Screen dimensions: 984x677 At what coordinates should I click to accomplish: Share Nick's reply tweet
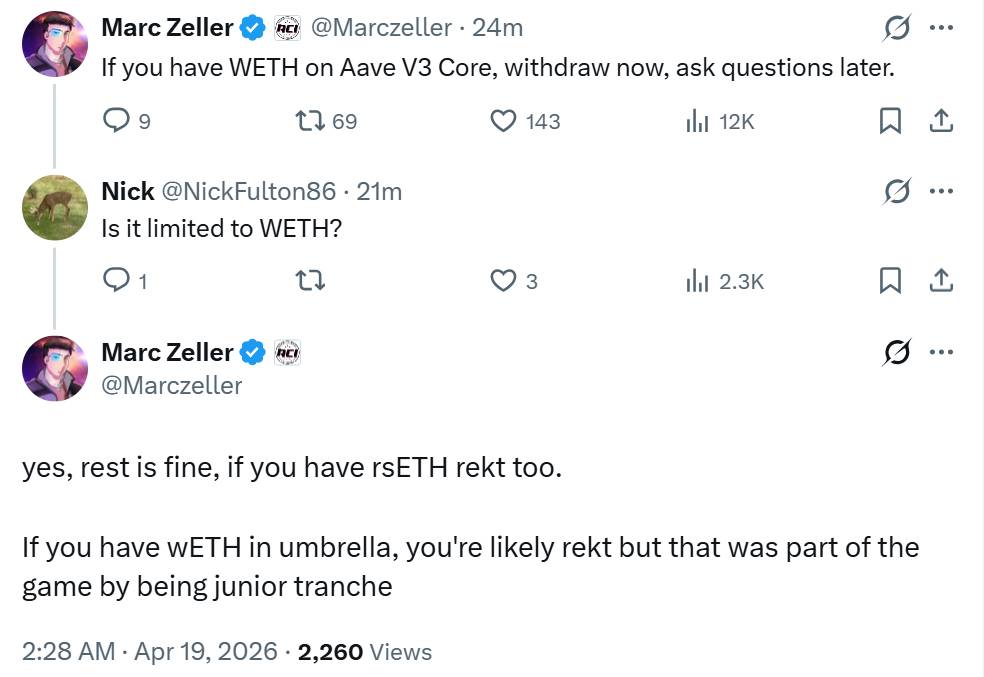click(940, 281)
